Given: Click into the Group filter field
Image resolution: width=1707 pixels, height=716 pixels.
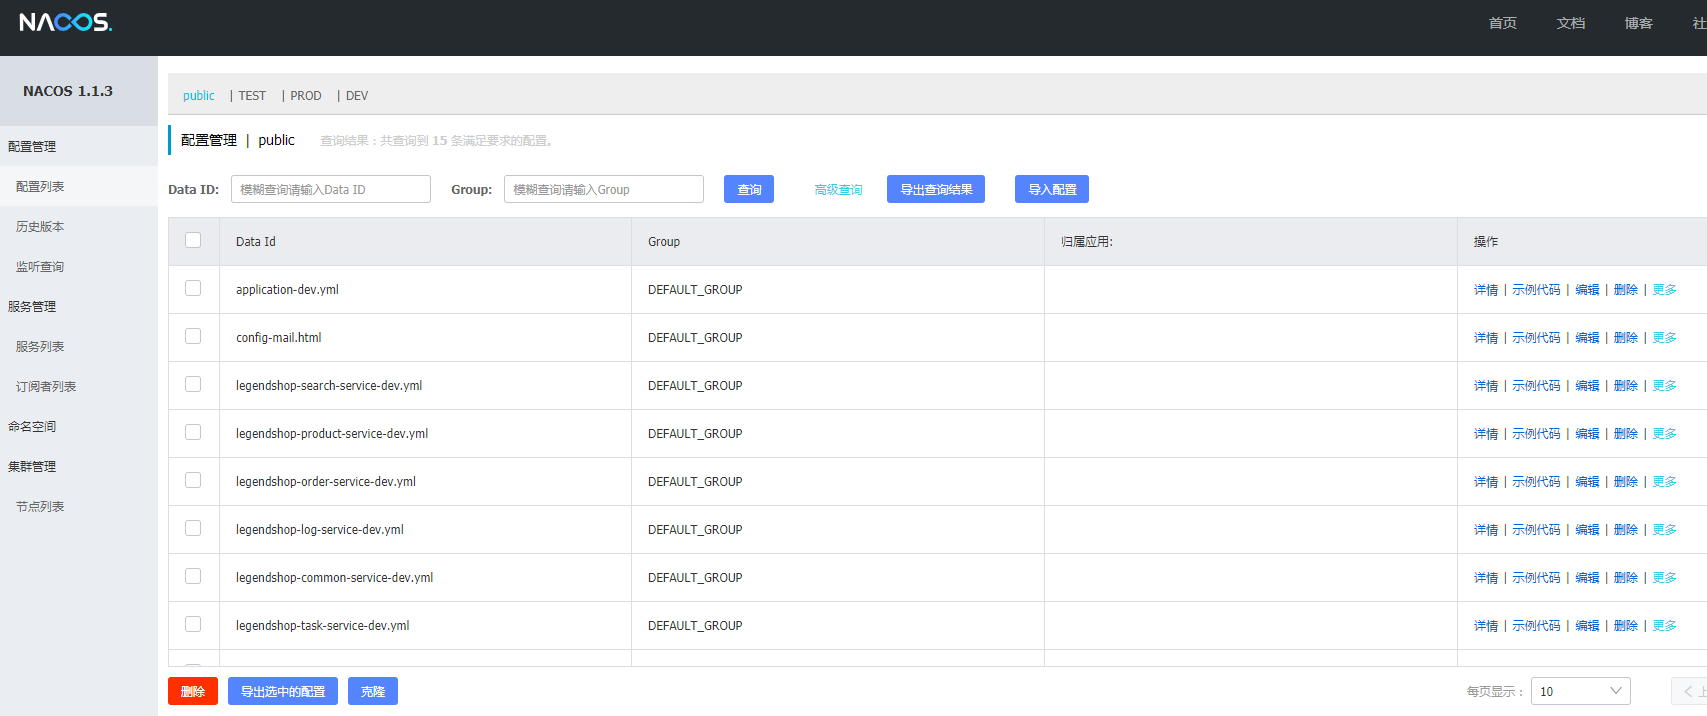Looking at the screenshot, I should click(603, 189).
